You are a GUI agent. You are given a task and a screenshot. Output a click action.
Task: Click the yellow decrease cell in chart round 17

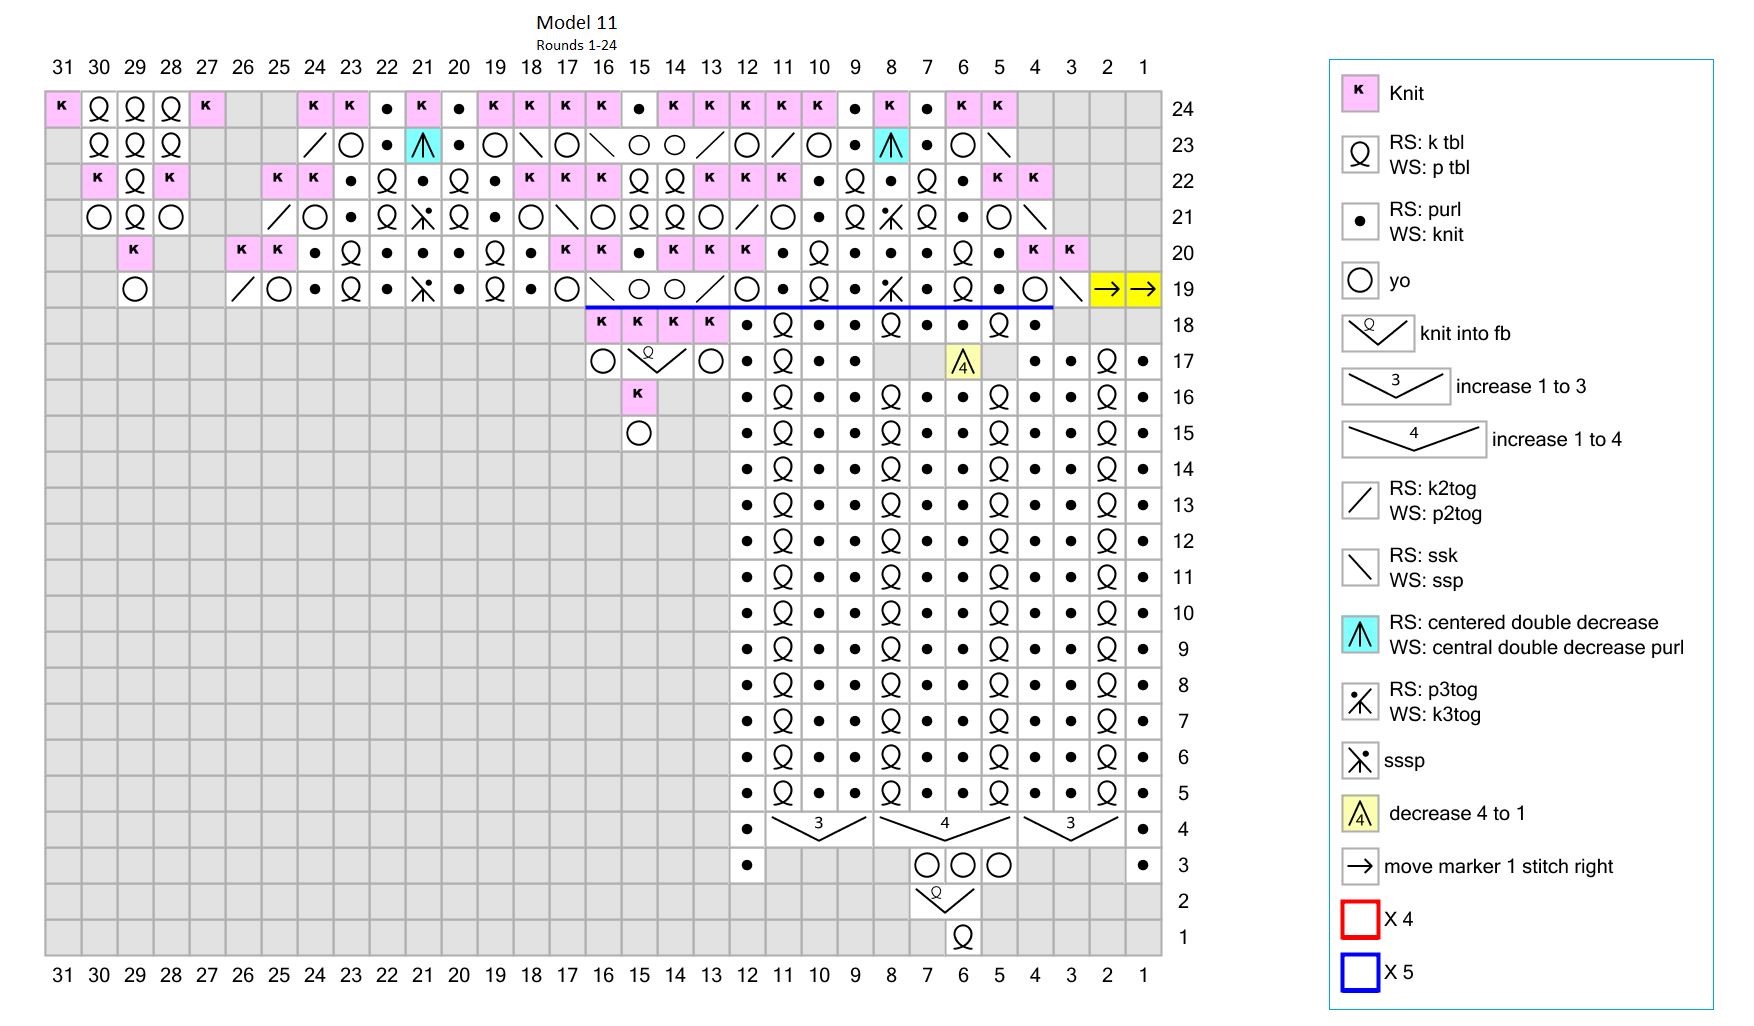point(963,362)
